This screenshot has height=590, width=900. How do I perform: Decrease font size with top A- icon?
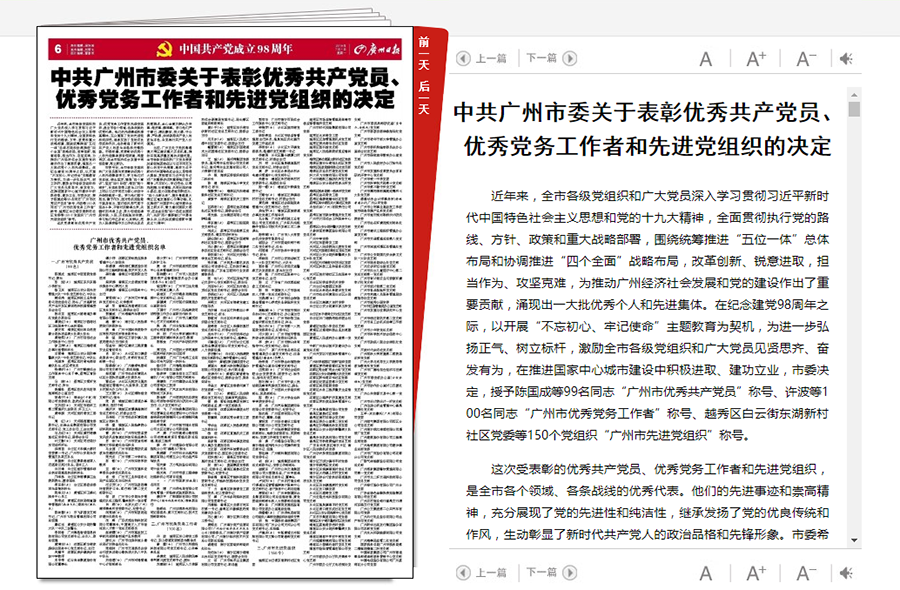pos(806,59)
